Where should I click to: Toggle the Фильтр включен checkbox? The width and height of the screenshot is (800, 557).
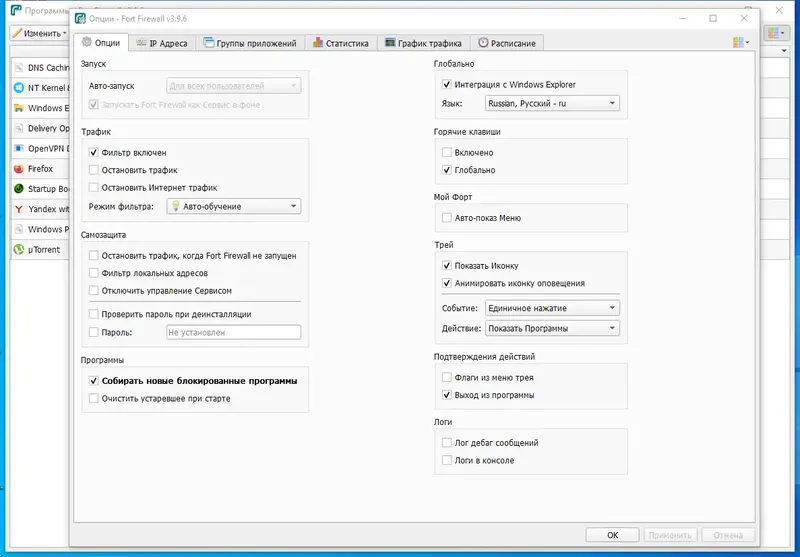click(x=93, y=153)
